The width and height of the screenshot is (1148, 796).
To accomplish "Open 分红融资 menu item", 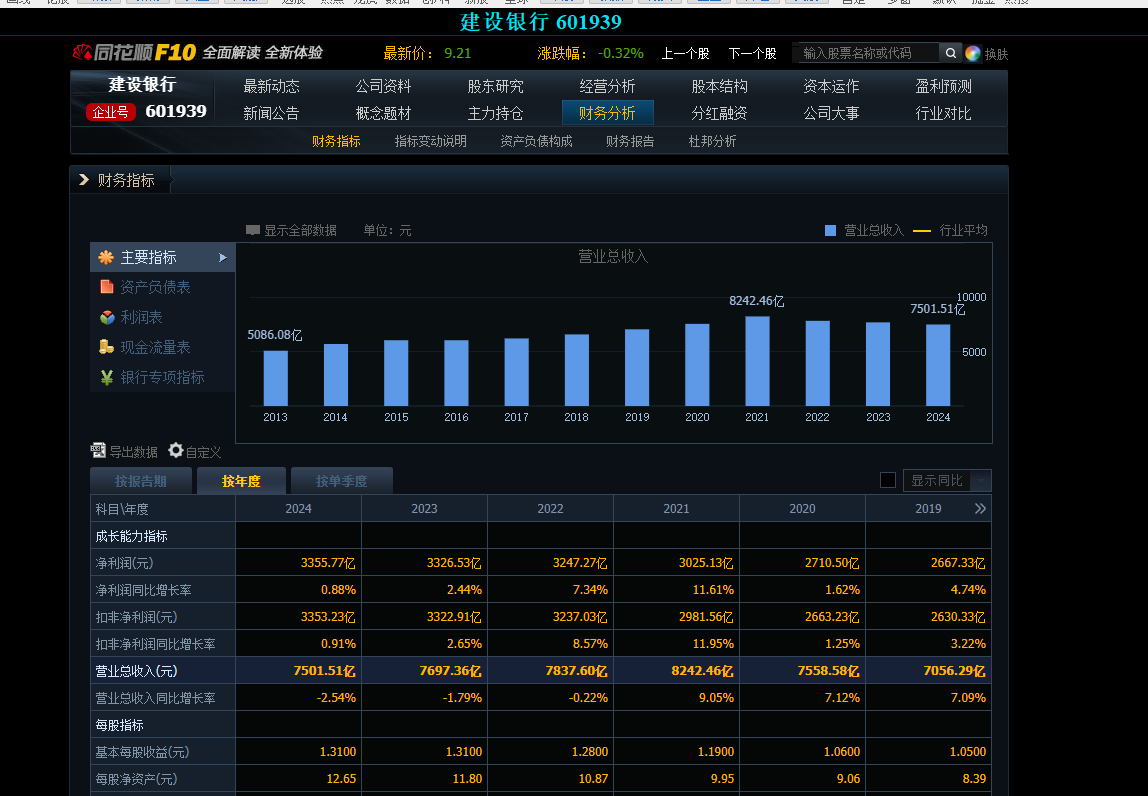I will pyautogui.click(x=719, y=114).
